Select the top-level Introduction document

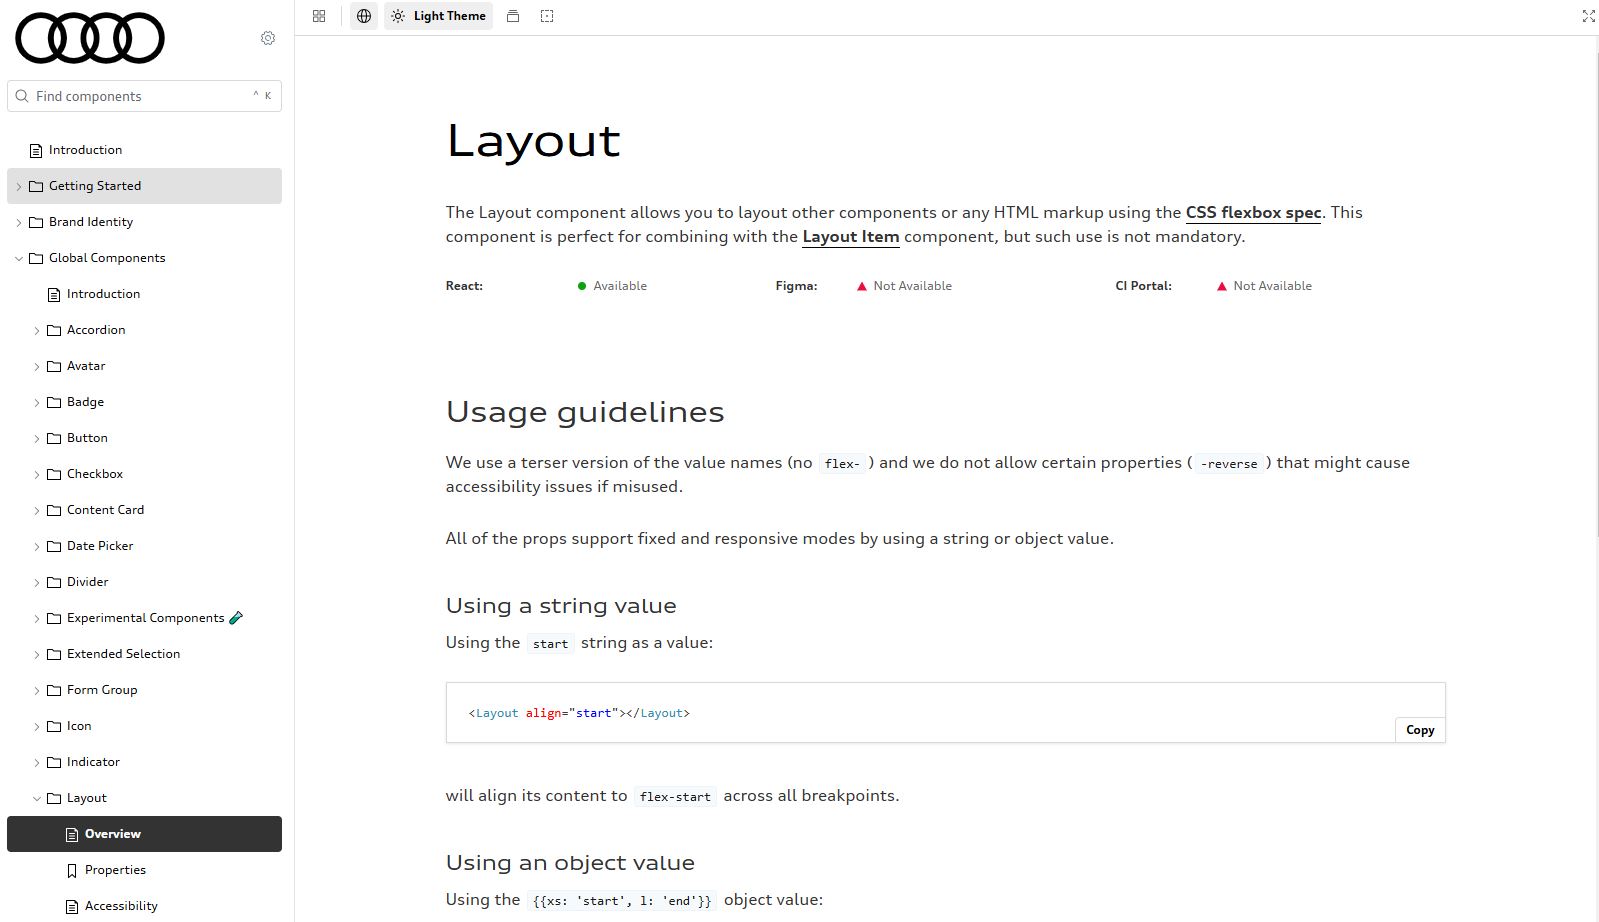[85, 150]
